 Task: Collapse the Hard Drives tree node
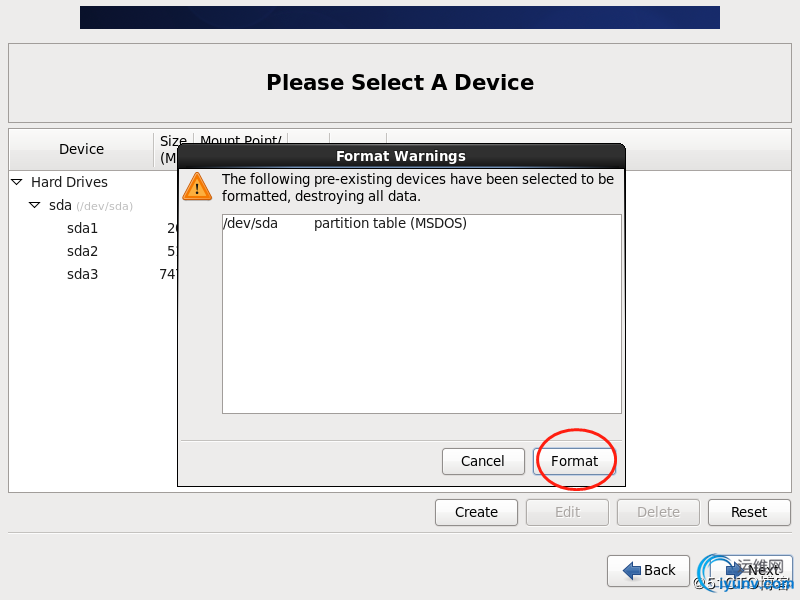(17, 182)
